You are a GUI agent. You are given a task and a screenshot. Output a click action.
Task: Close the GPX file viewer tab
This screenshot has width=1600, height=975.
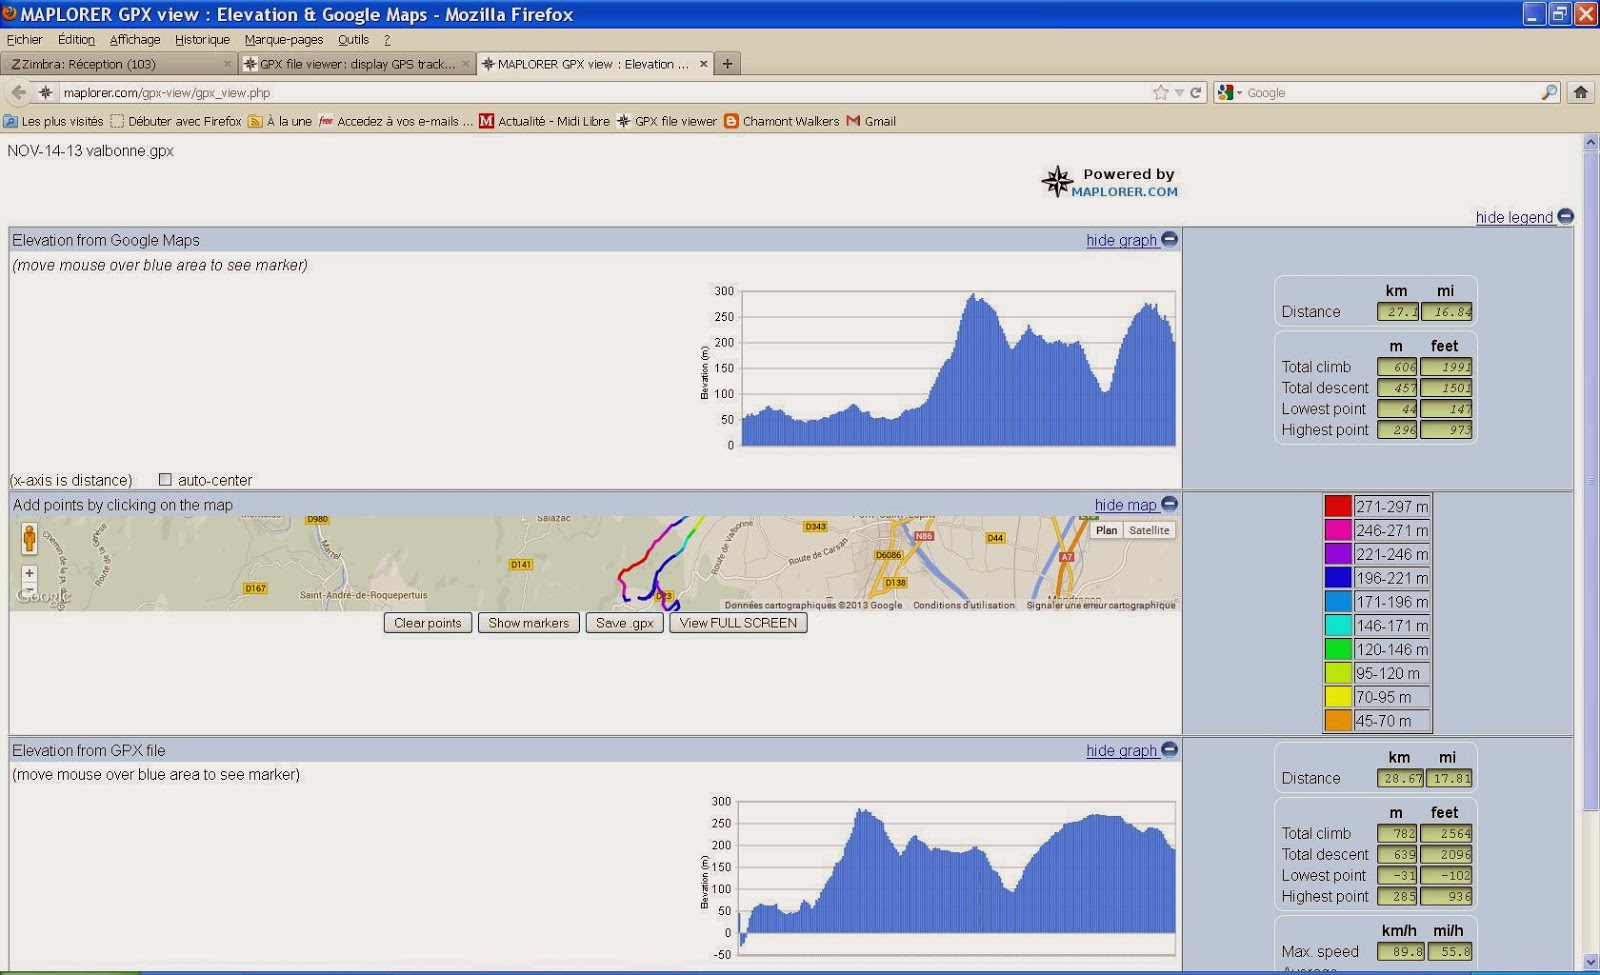[x=465, y=64]
